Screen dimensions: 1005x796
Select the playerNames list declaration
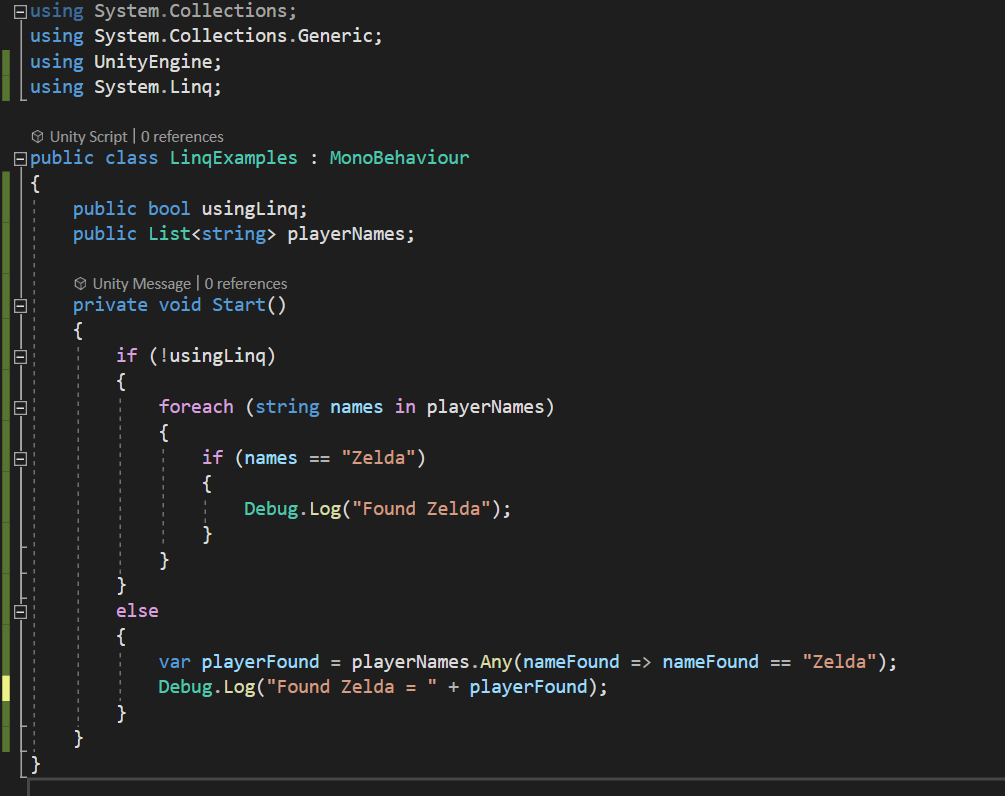click(x=243, y=233)
